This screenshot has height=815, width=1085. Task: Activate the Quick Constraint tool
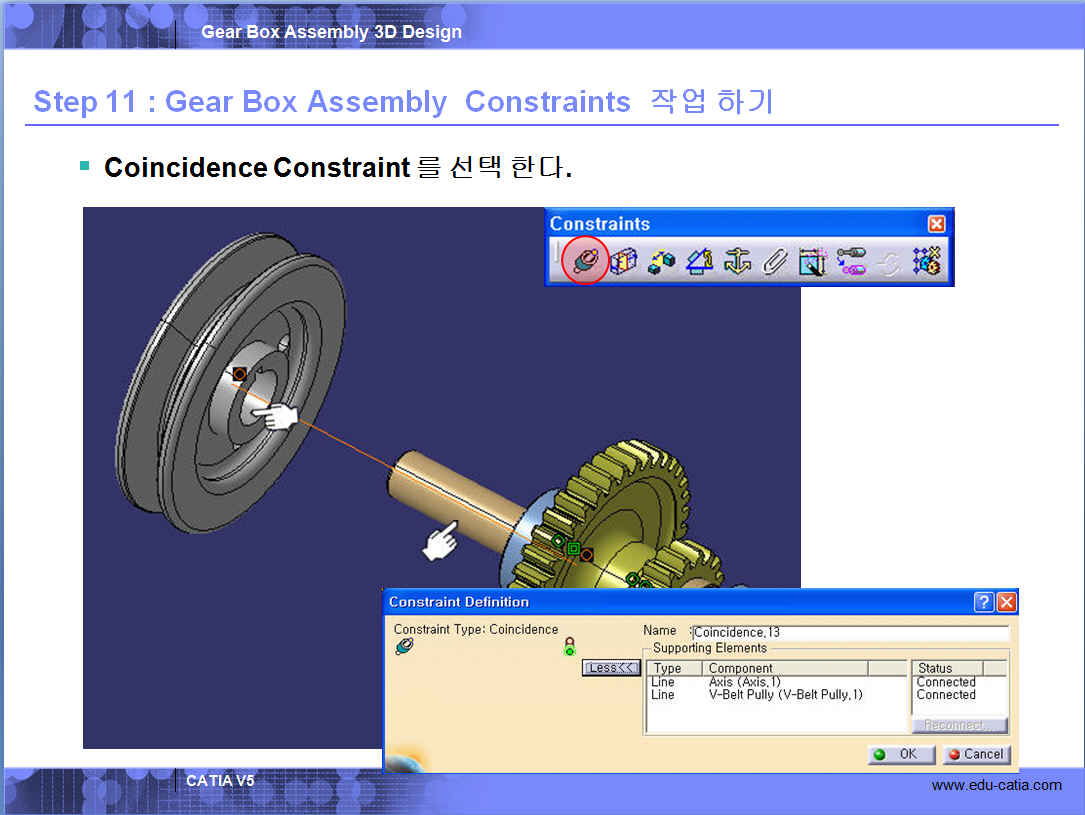tap(813, 262)
